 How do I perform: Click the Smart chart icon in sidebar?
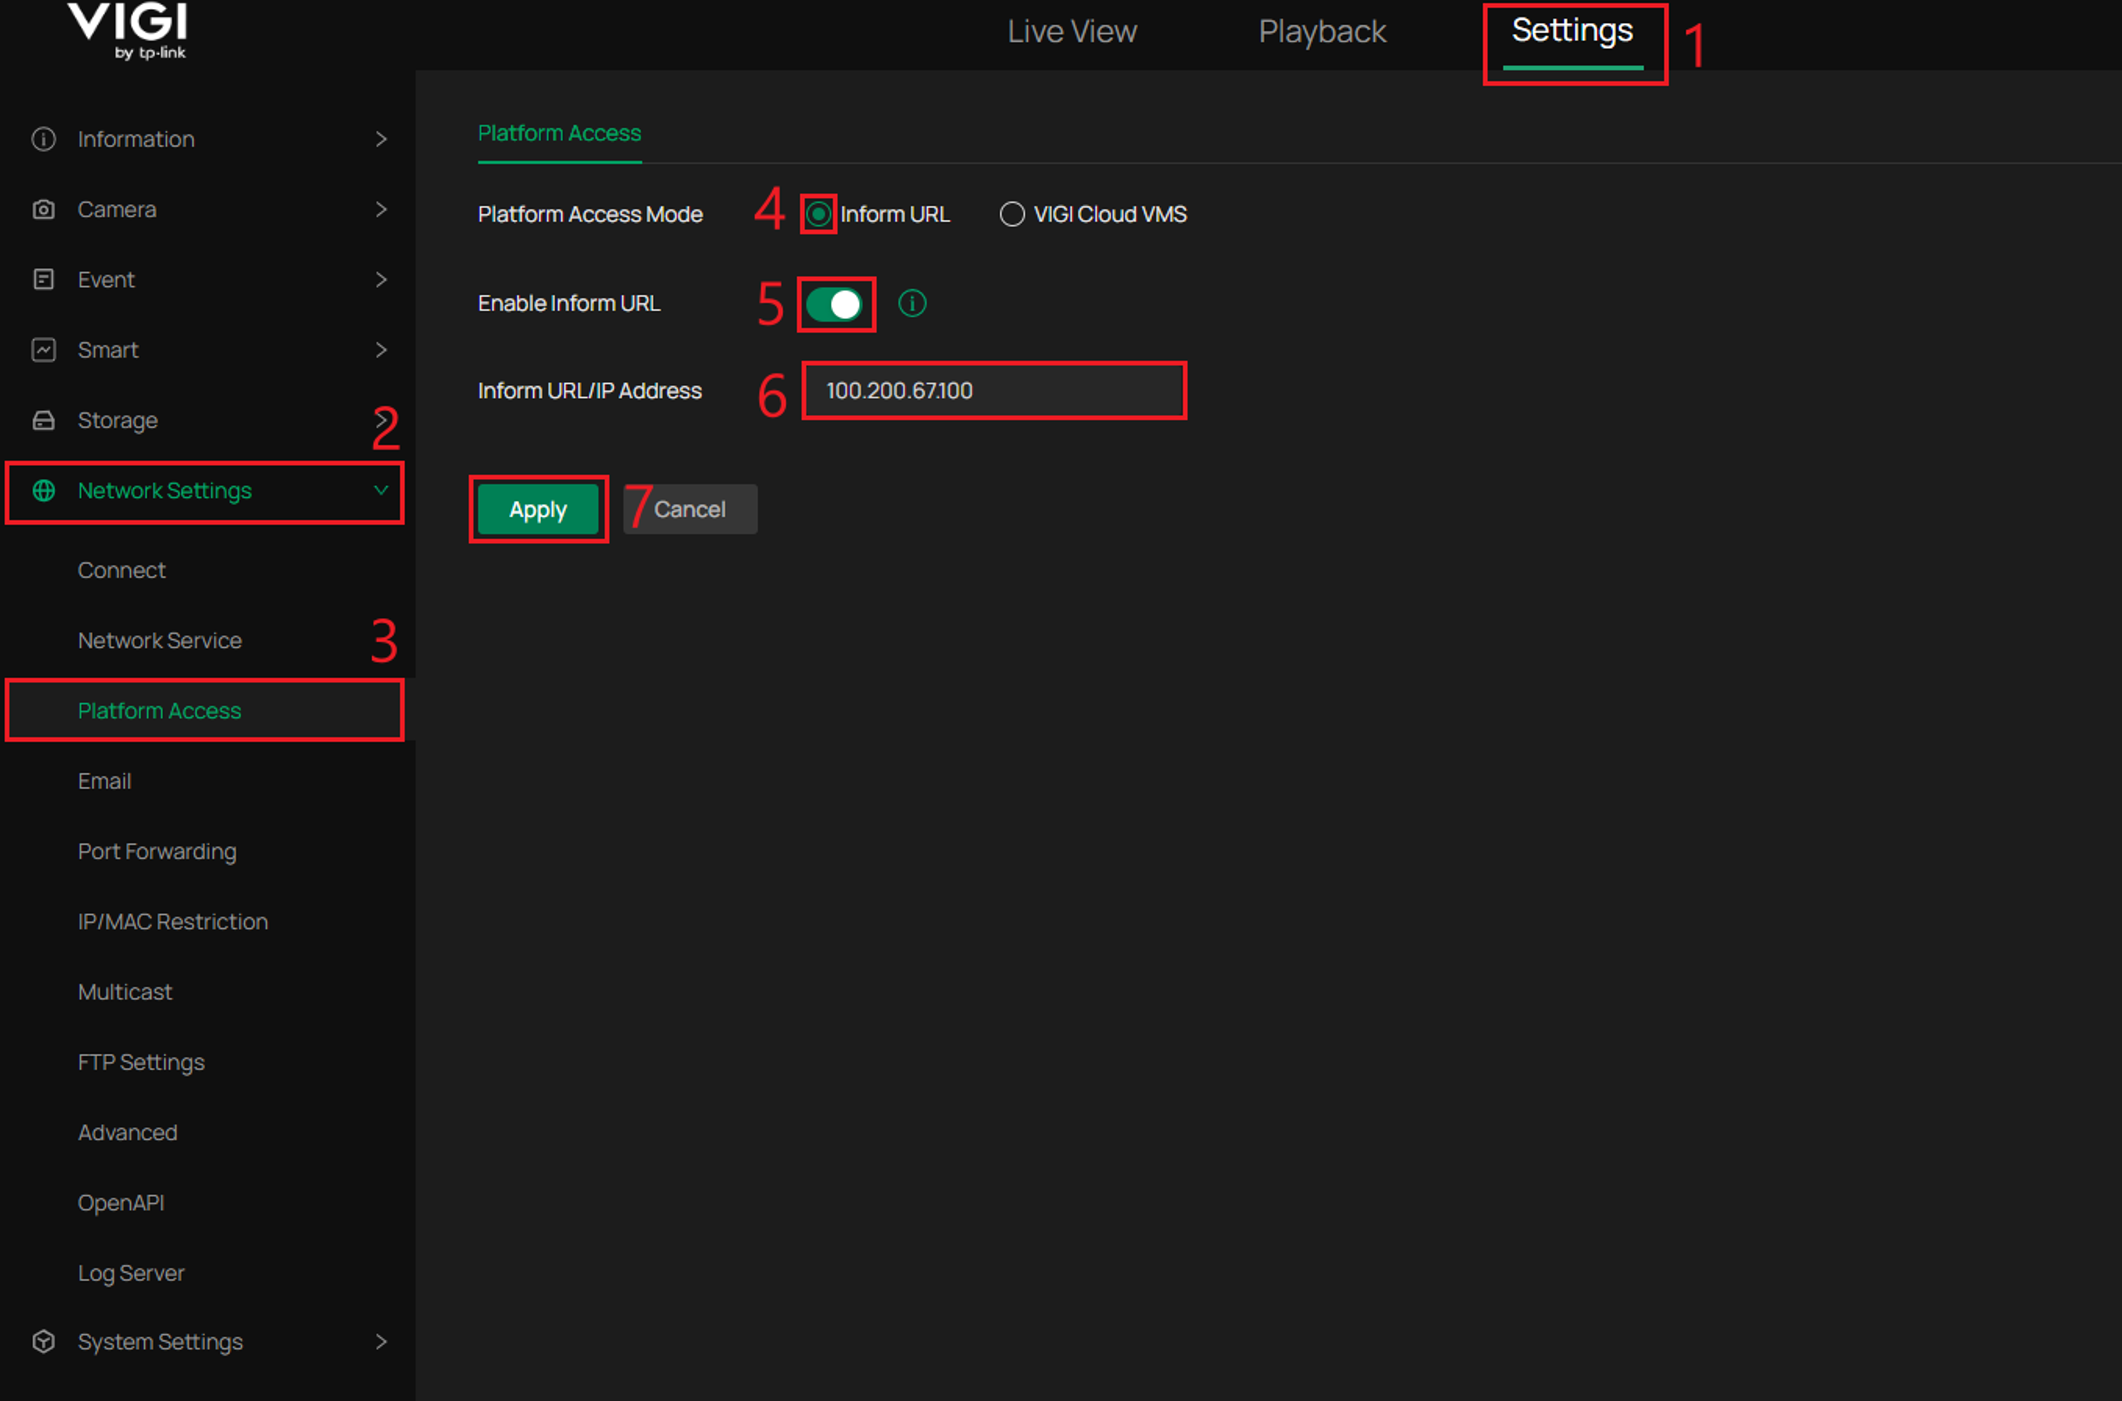[x=43, y=350]
